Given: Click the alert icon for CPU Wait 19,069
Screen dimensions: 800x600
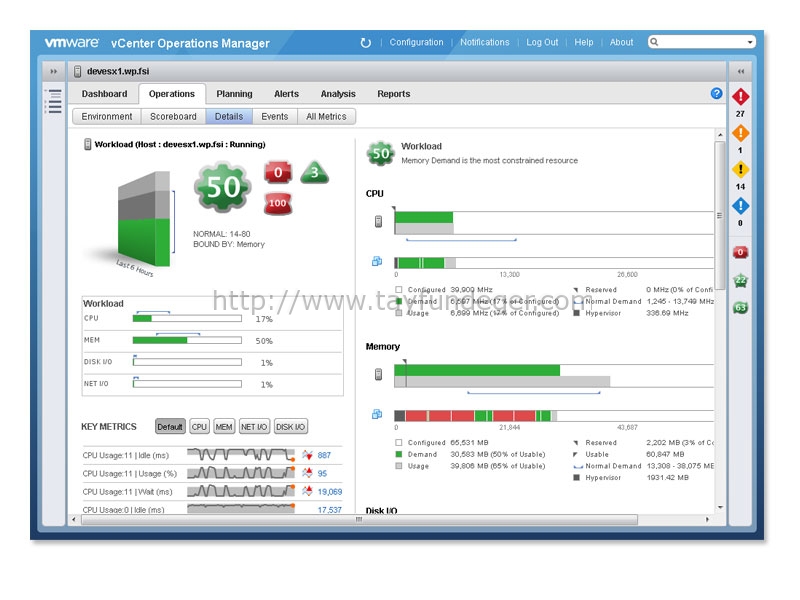Looking at the screenshot, I should point(307,491).
